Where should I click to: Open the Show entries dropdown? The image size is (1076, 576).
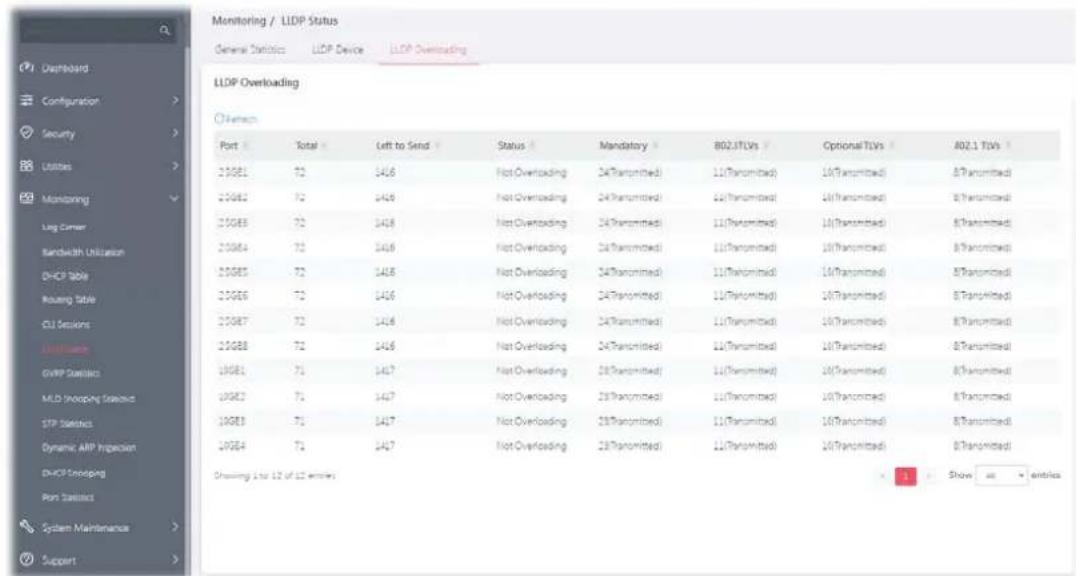point(1003,476)
